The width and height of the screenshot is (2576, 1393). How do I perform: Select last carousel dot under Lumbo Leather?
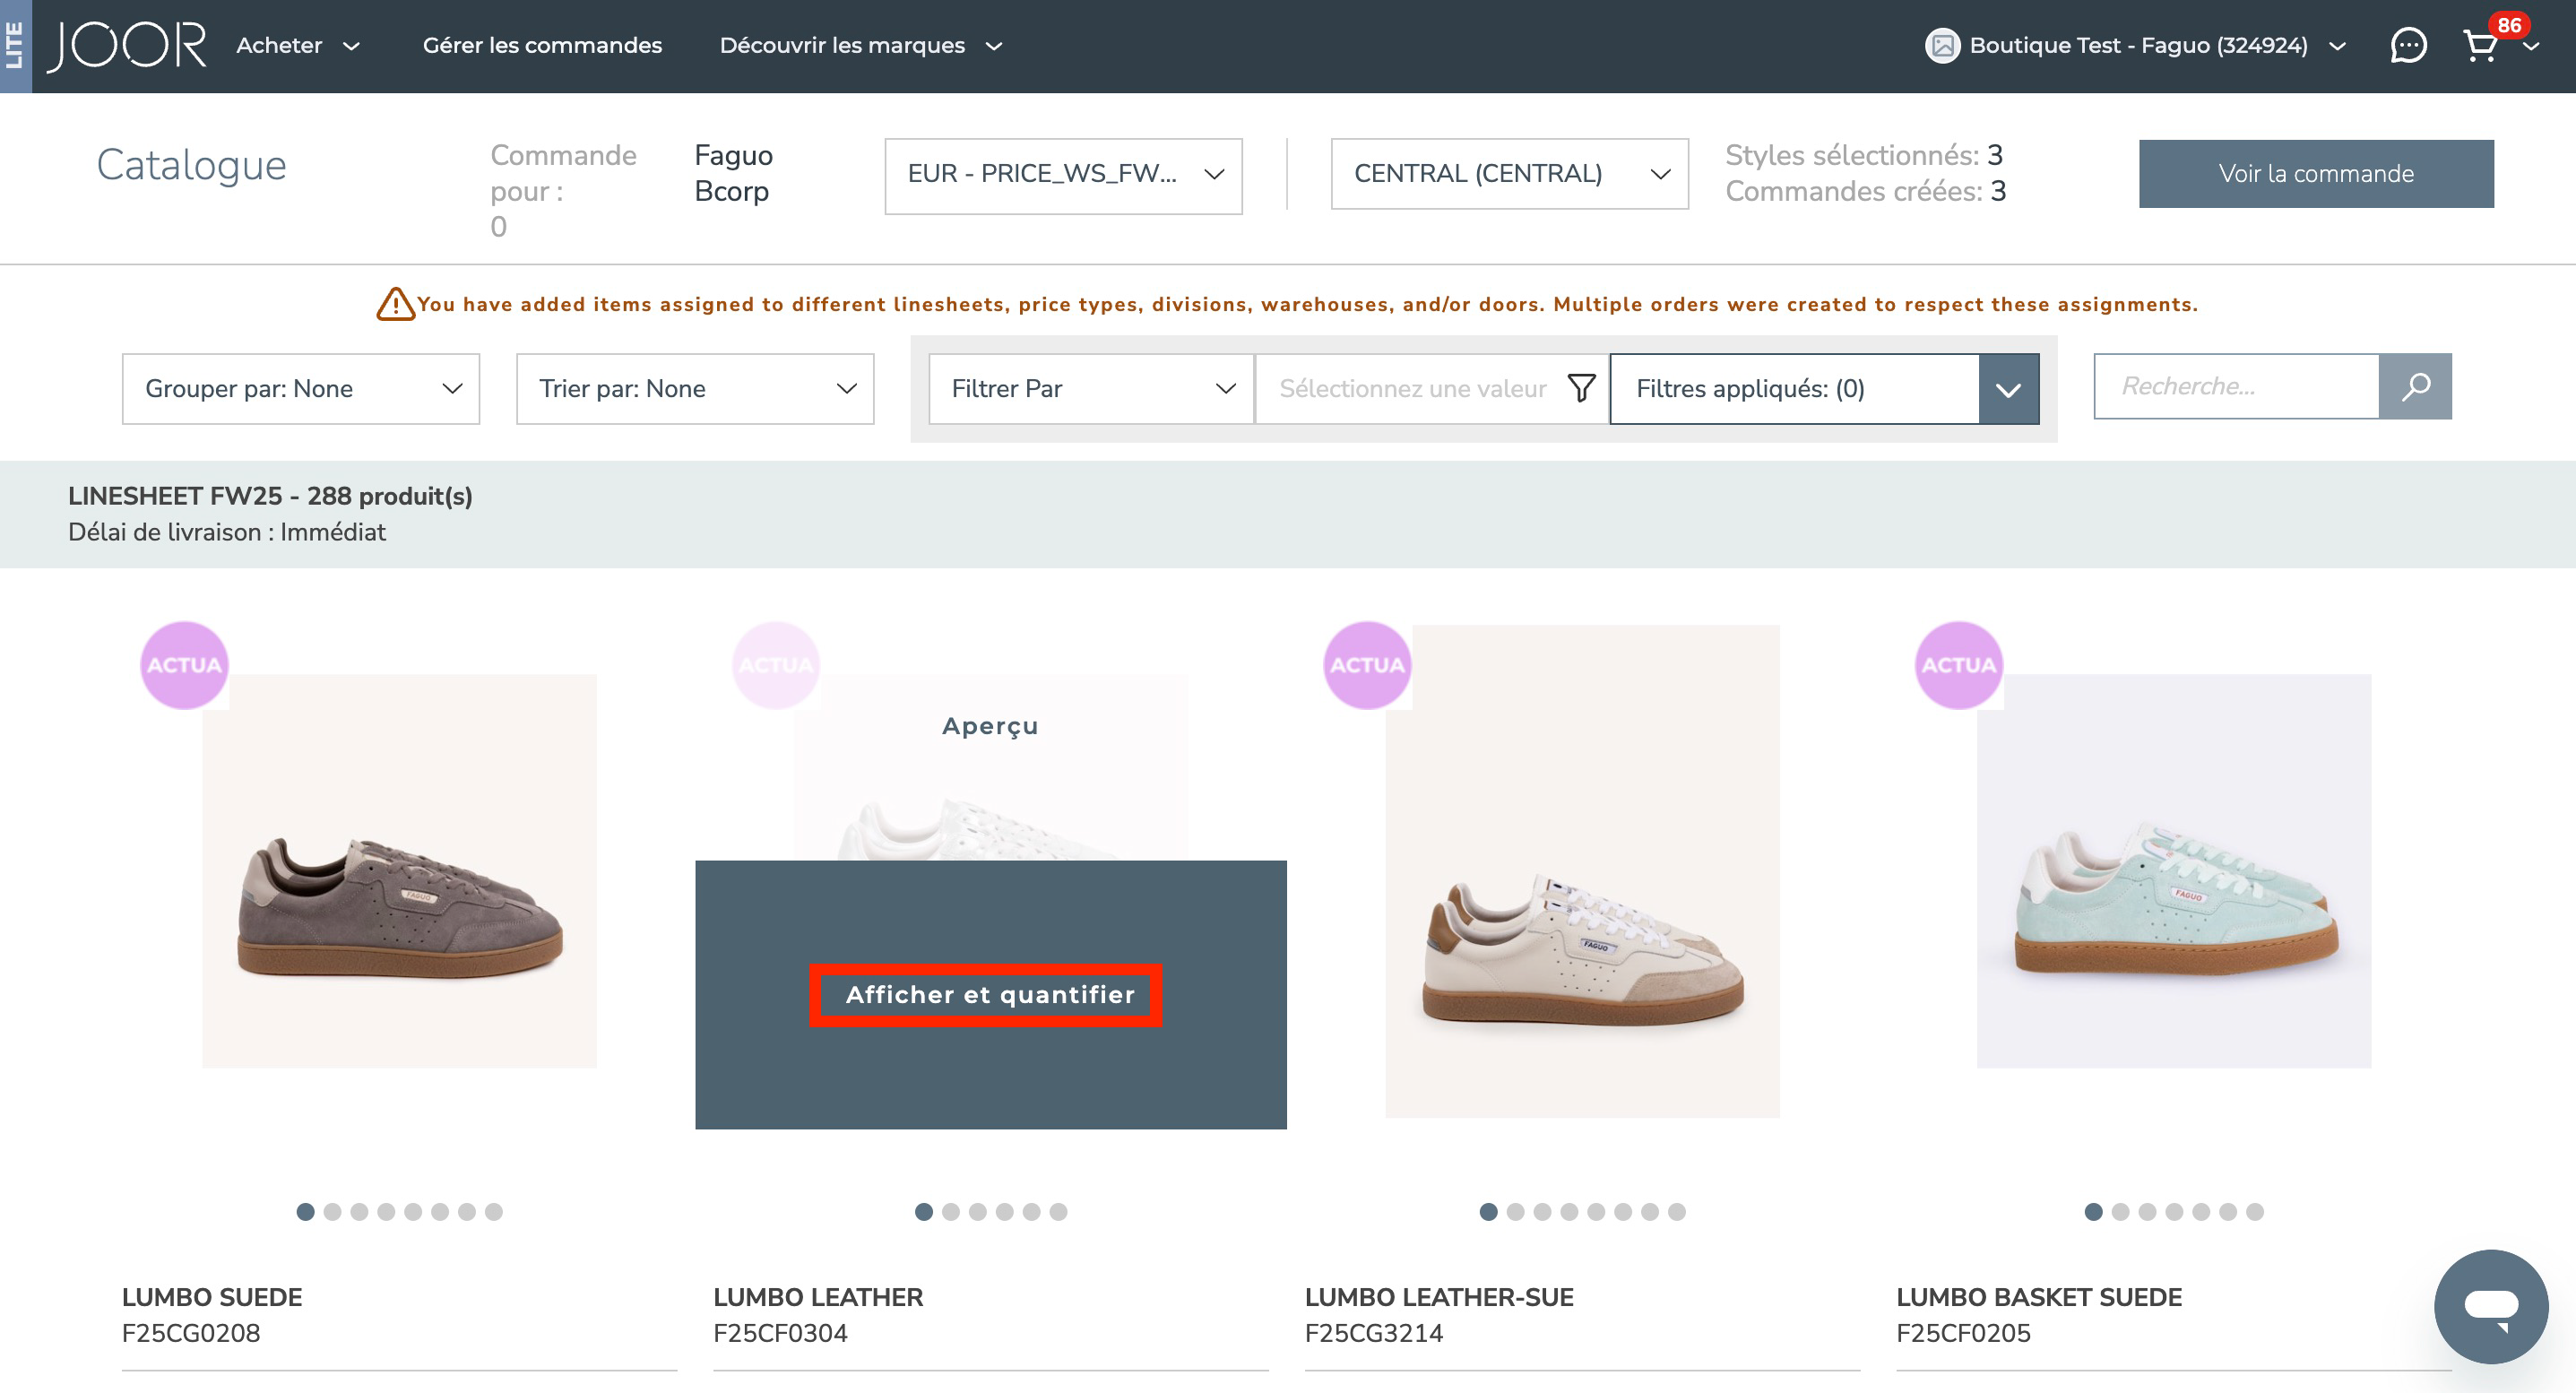coord(1059,1212)
